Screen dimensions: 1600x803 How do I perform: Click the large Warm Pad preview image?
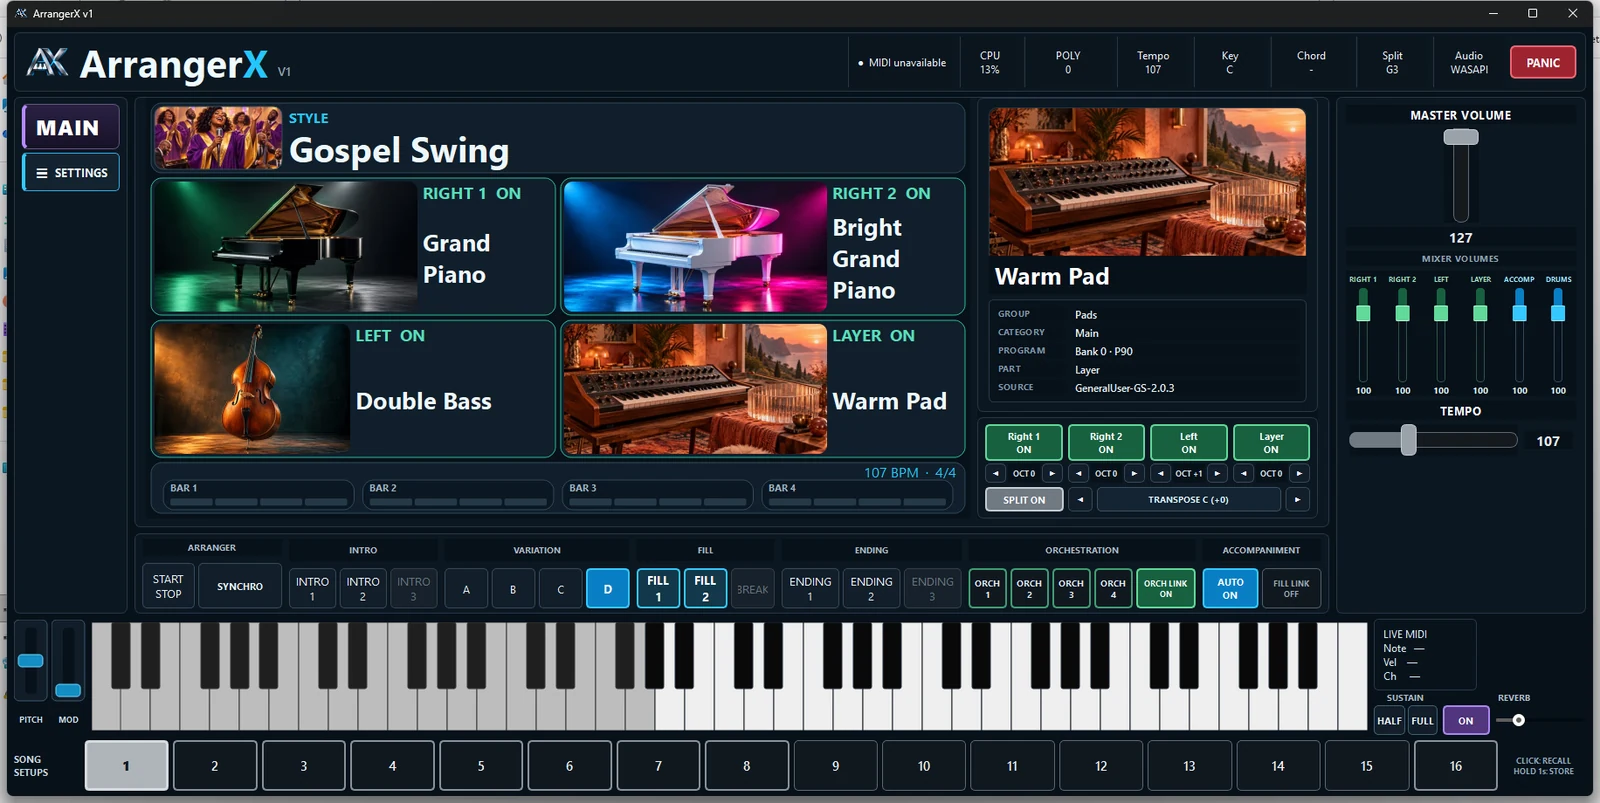[1147, 182]
